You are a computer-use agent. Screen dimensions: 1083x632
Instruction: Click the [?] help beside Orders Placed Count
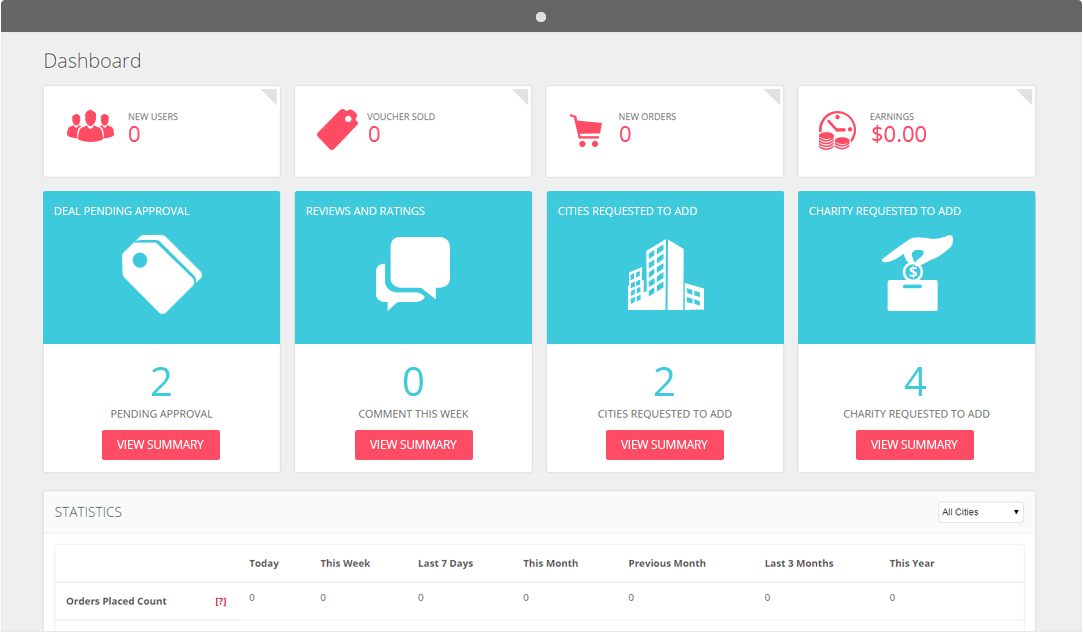pos(221,602)
